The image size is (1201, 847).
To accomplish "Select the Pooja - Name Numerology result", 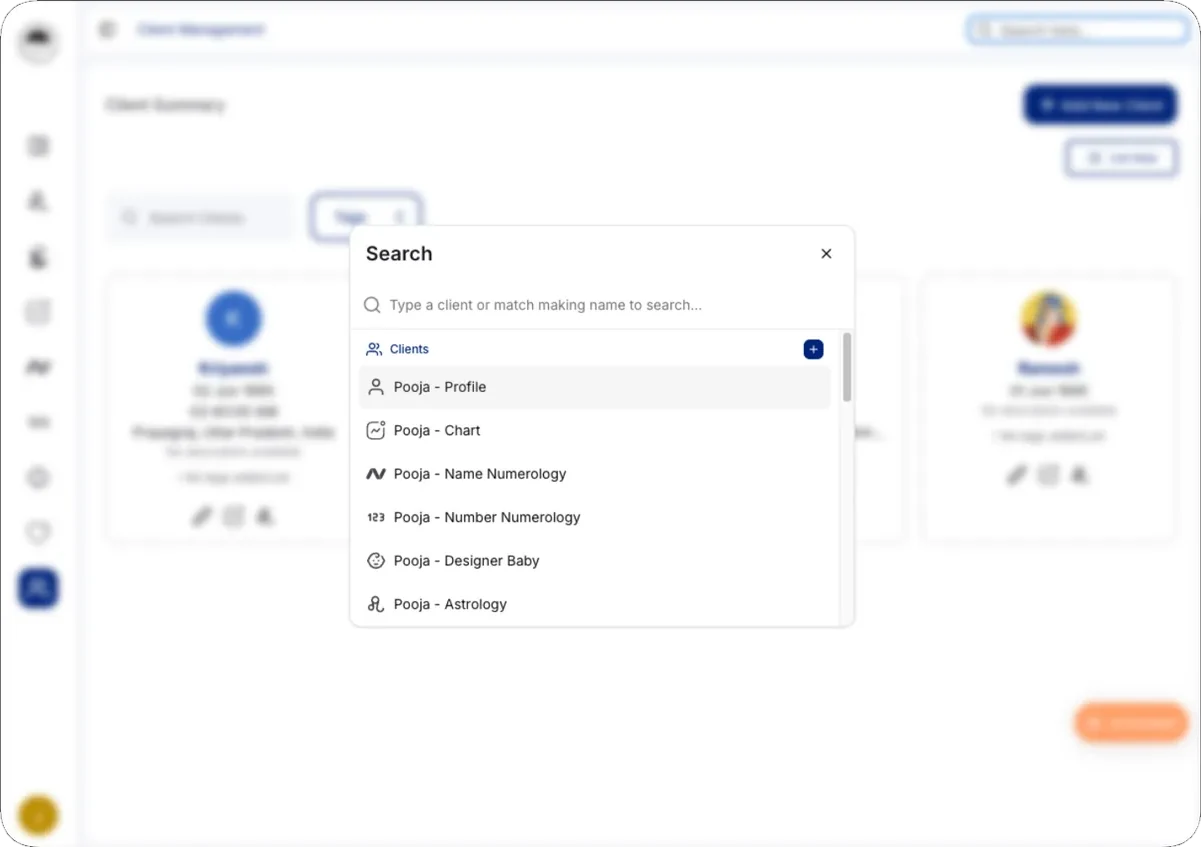I will (x=595, y=474).
